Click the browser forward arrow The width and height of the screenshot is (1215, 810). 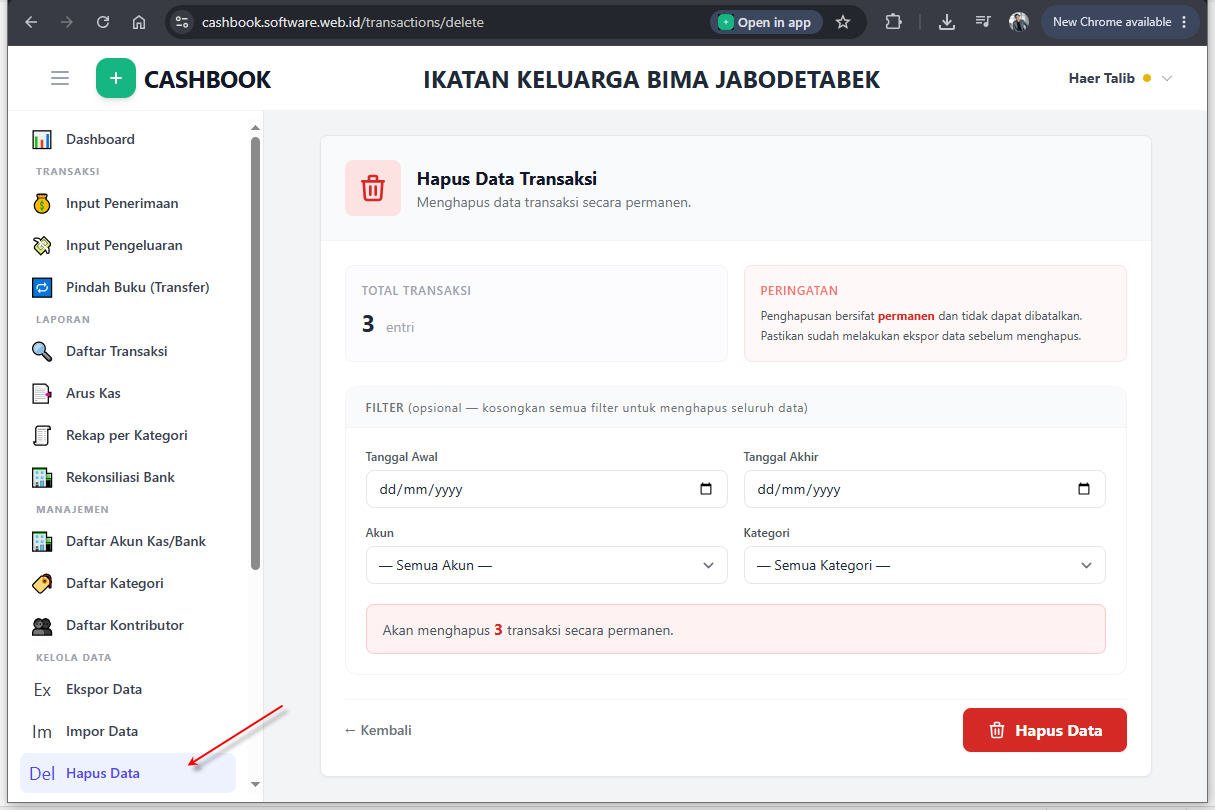point(67,22)
